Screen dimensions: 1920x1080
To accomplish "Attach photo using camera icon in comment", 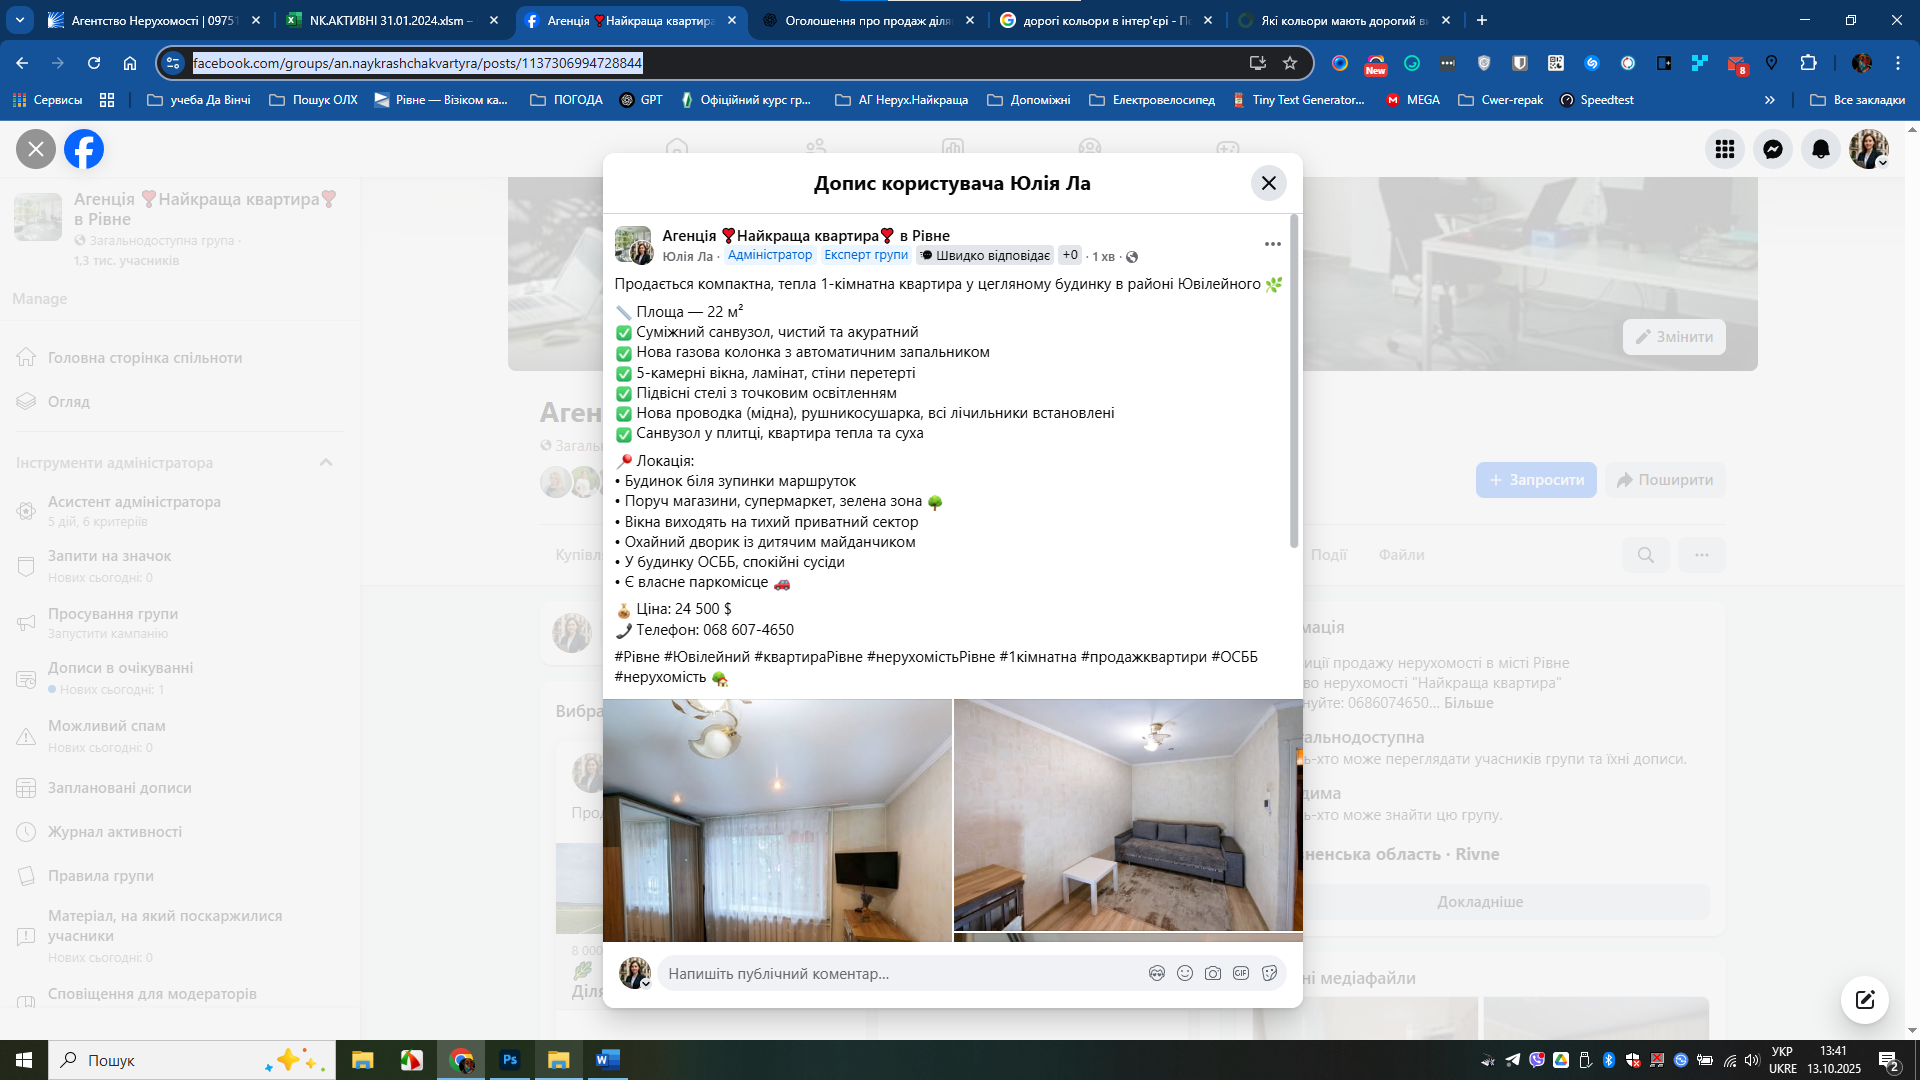I will tap(1213, 973).
